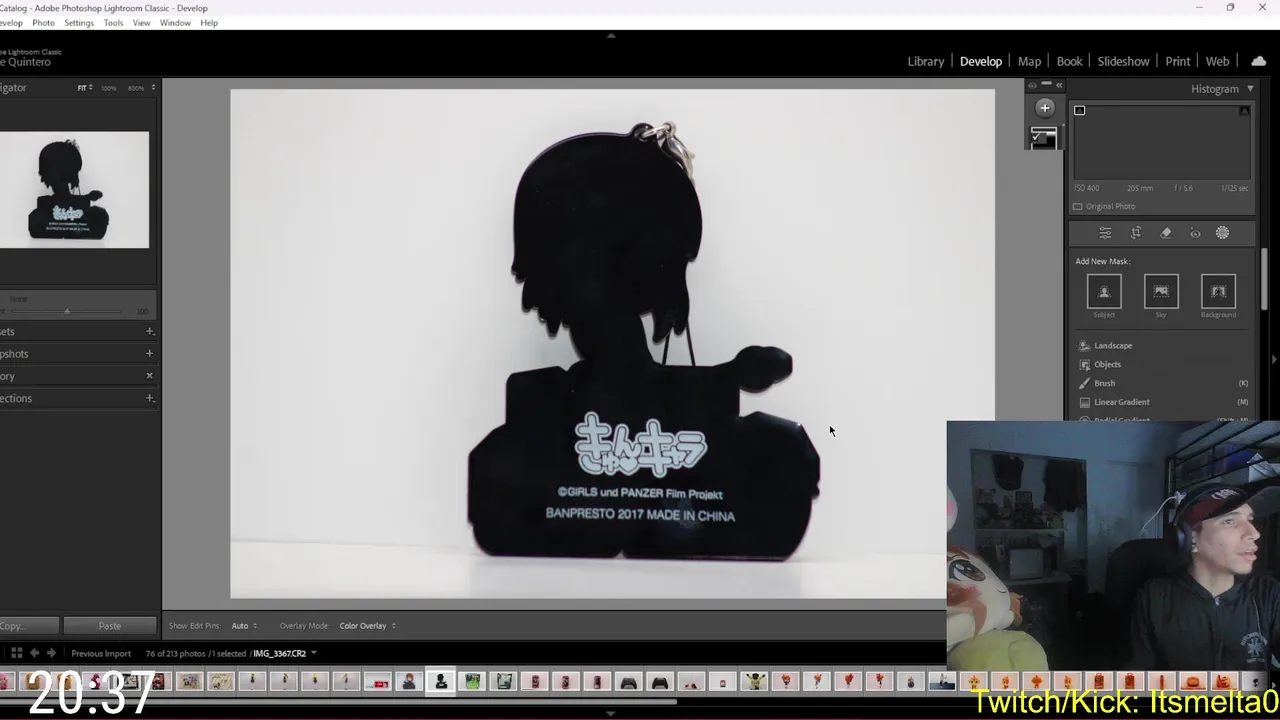Collapse the masks panel with double arrow
This screenshot has width=1280, height=720.
tap(1059, 85)
